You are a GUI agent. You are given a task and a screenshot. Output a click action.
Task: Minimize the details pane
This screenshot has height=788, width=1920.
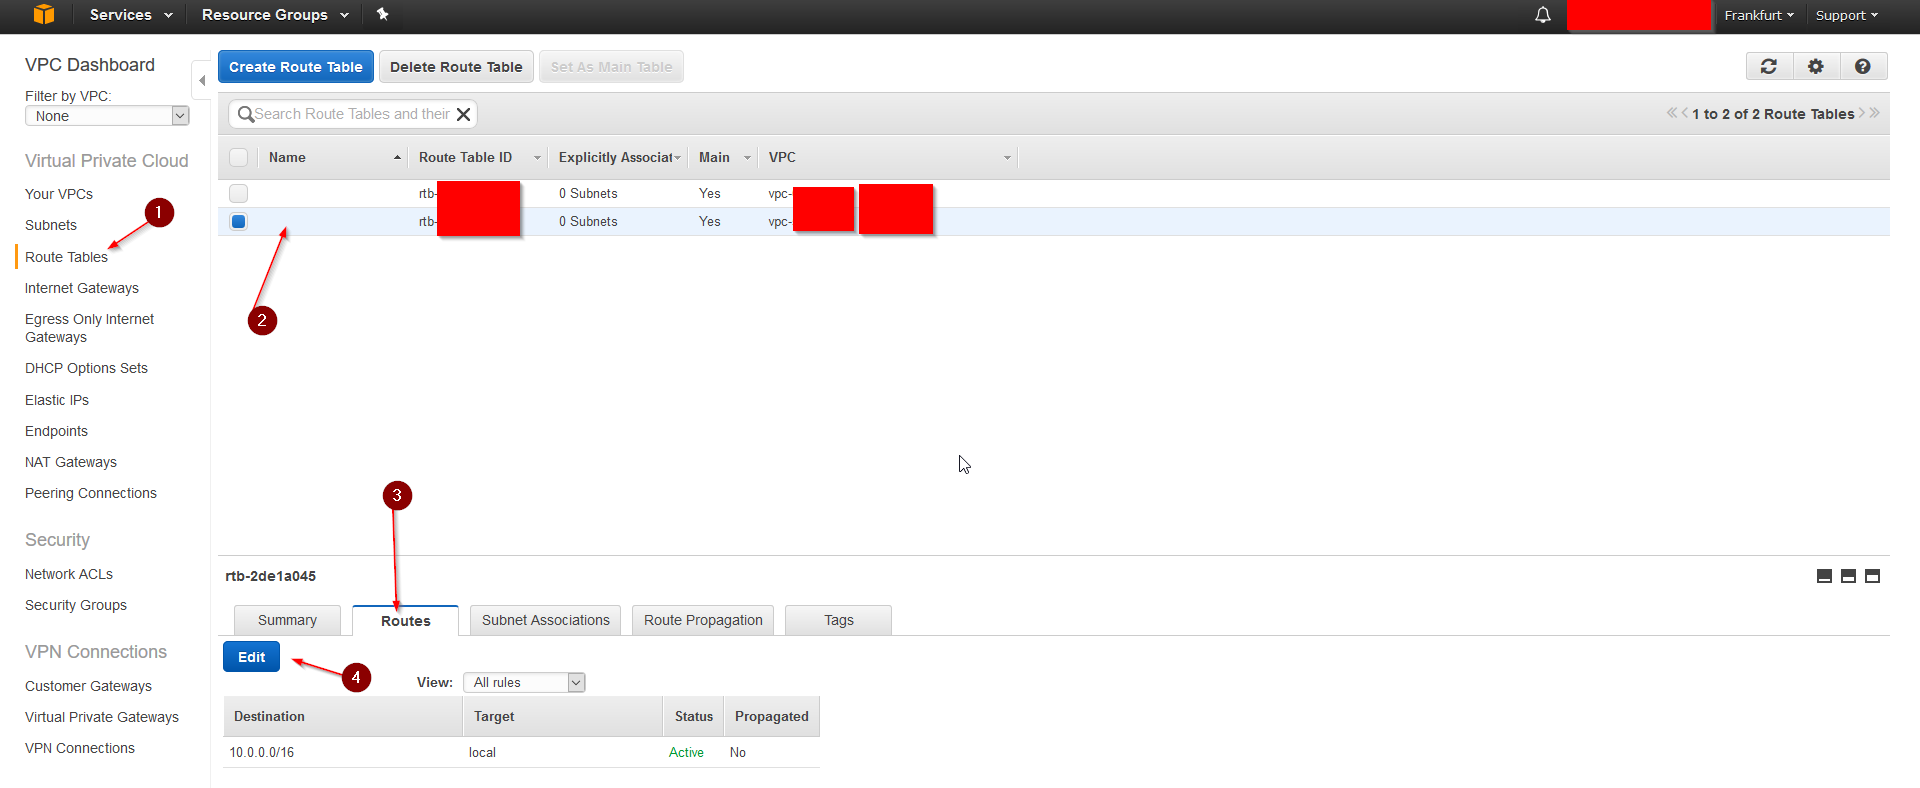pos(1824,576)
